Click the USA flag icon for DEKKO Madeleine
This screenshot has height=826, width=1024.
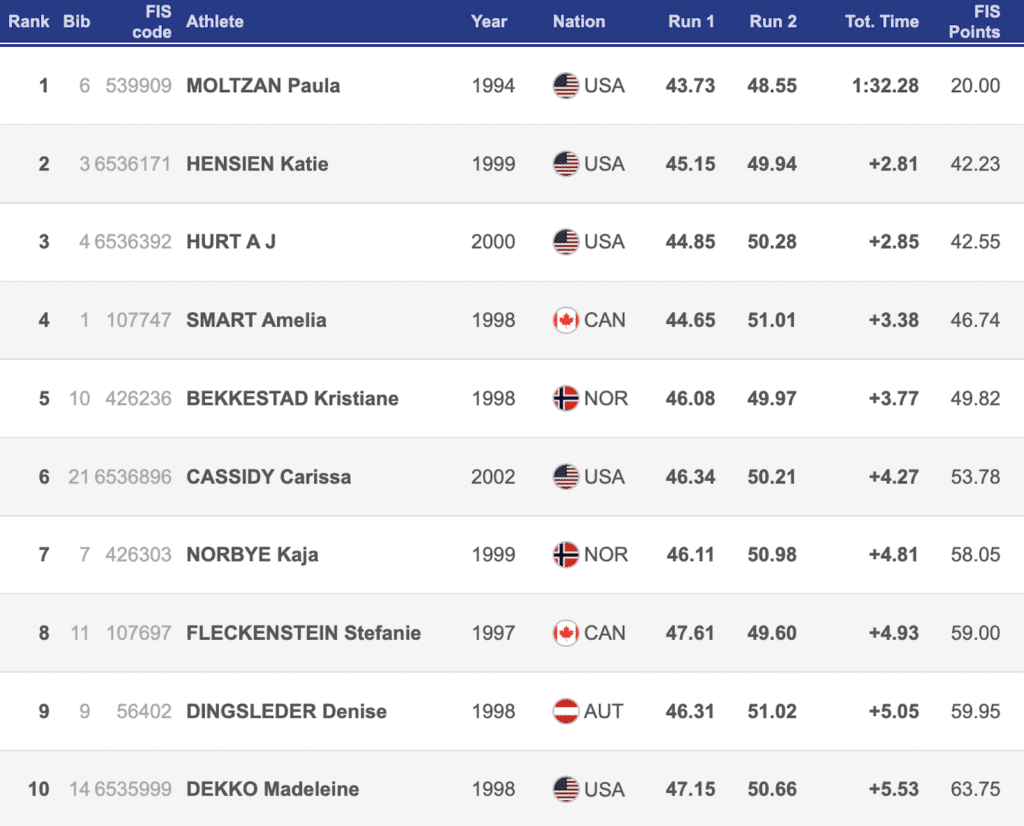tap(566, 789)
